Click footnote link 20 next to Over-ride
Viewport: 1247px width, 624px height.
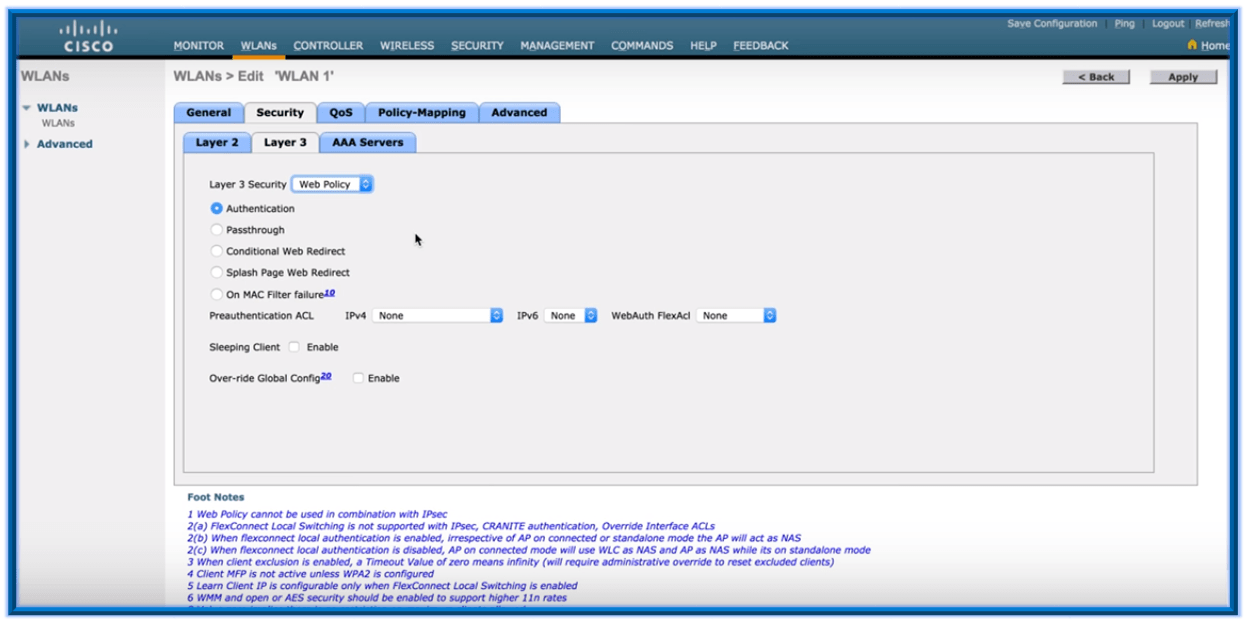(x=324, y=376)
